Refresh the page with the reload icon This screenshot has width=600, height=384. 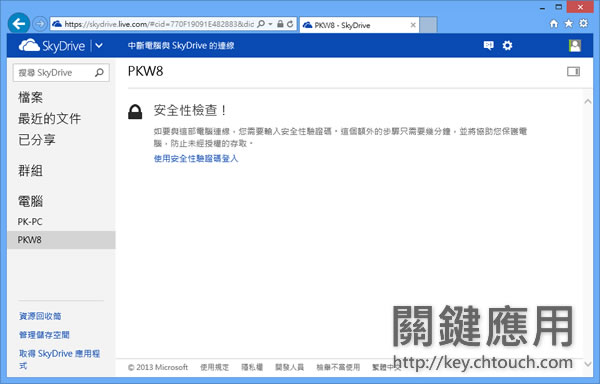coord(290,24)
